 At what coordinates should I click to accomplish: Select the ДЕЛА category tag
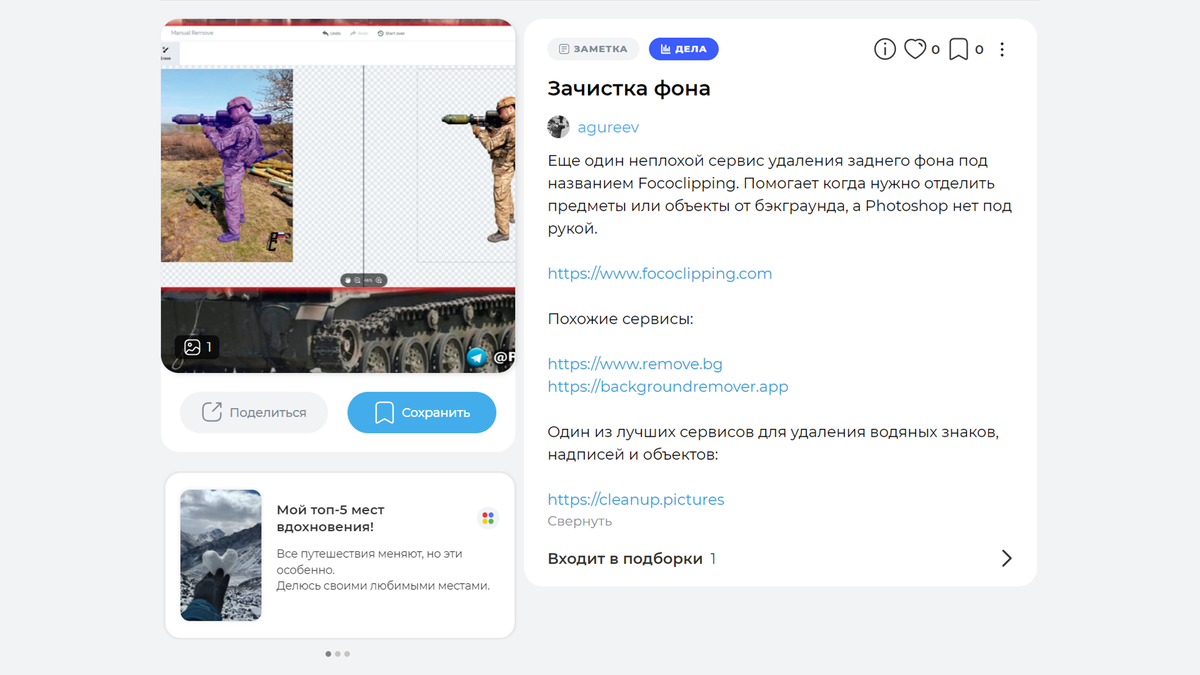(x=684, y=49)
